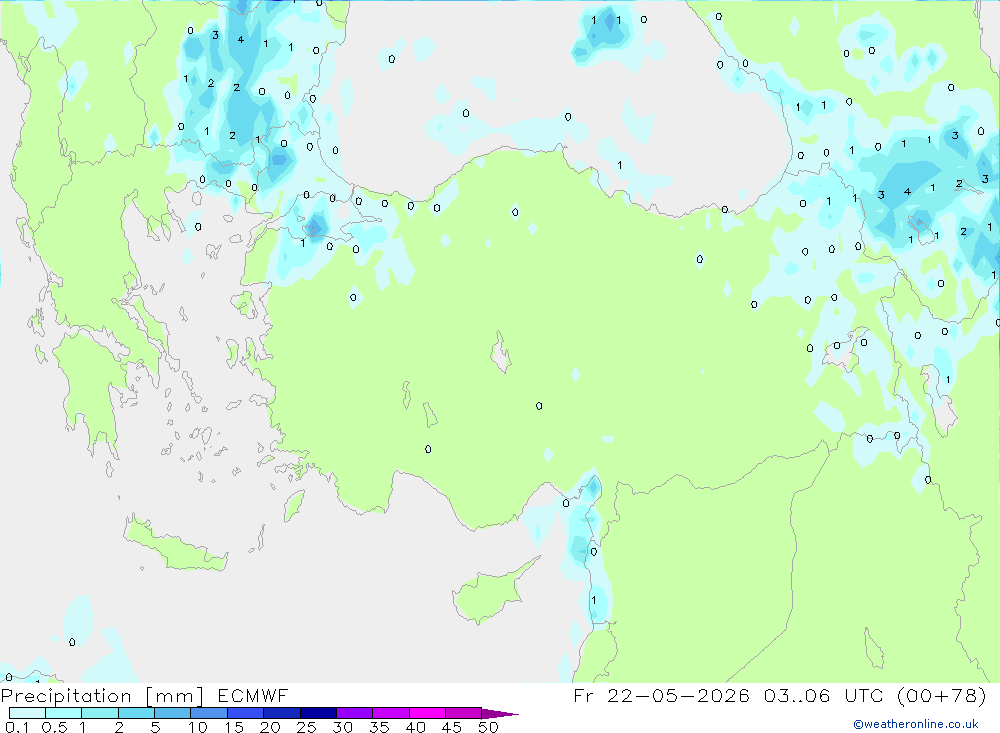Click the 45–50 mm legend color swatch

(x=464, y=713)
